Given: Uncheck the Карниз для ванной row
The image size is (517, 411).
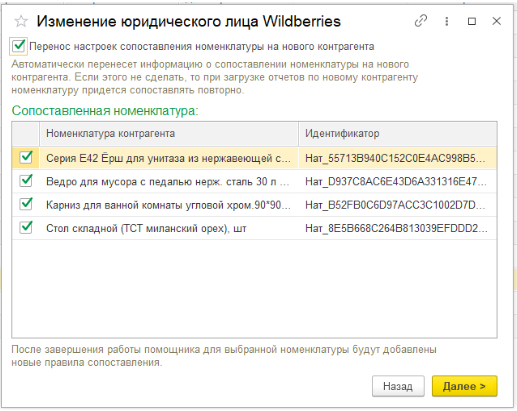Looking at the screenshot, I should (x=26, y=204).
